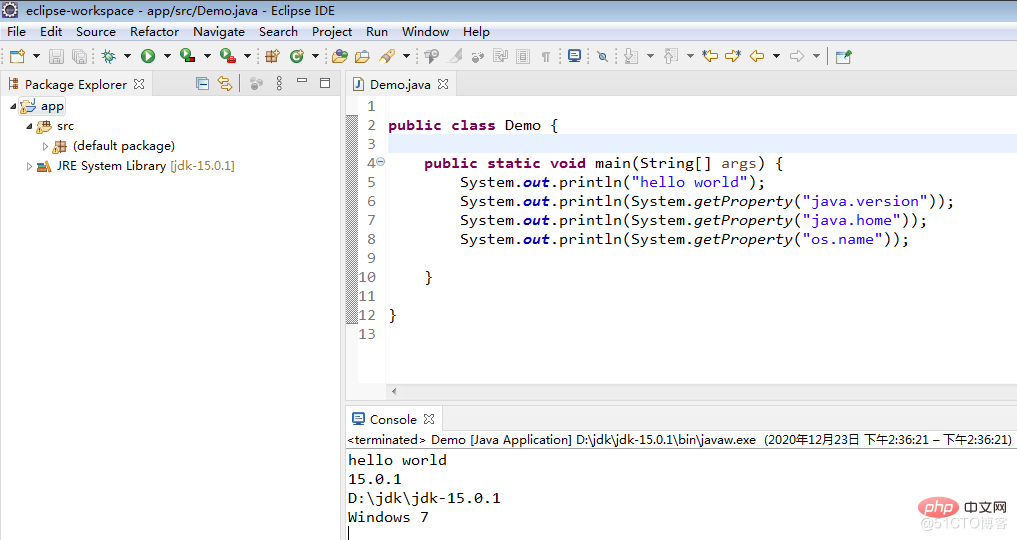Click Collapse All in Package Explorer
This screenshot has width=1017, height=540.
(202, 83)
